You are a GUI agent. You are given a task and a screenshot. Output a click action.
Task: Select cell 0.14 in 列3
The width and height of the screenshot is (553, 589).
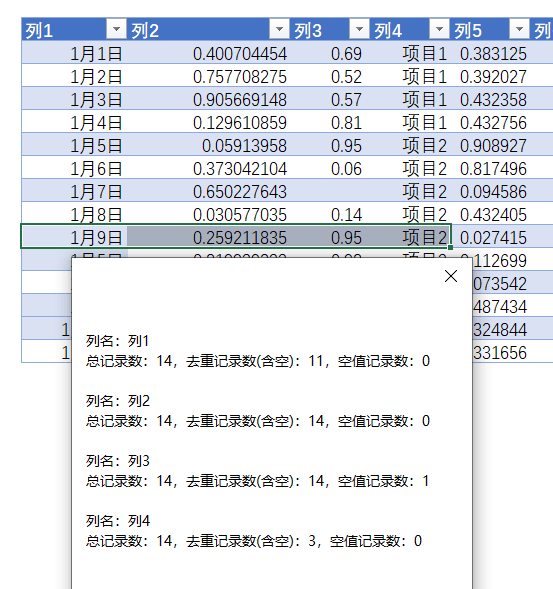330,213
